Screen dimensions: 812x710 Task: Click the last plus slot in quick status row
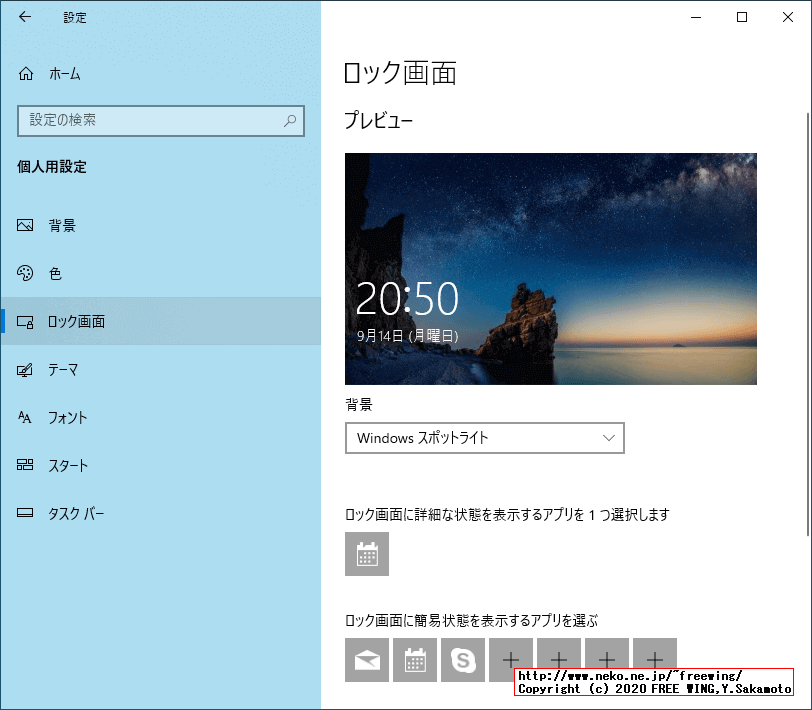(x=655, y=659)
